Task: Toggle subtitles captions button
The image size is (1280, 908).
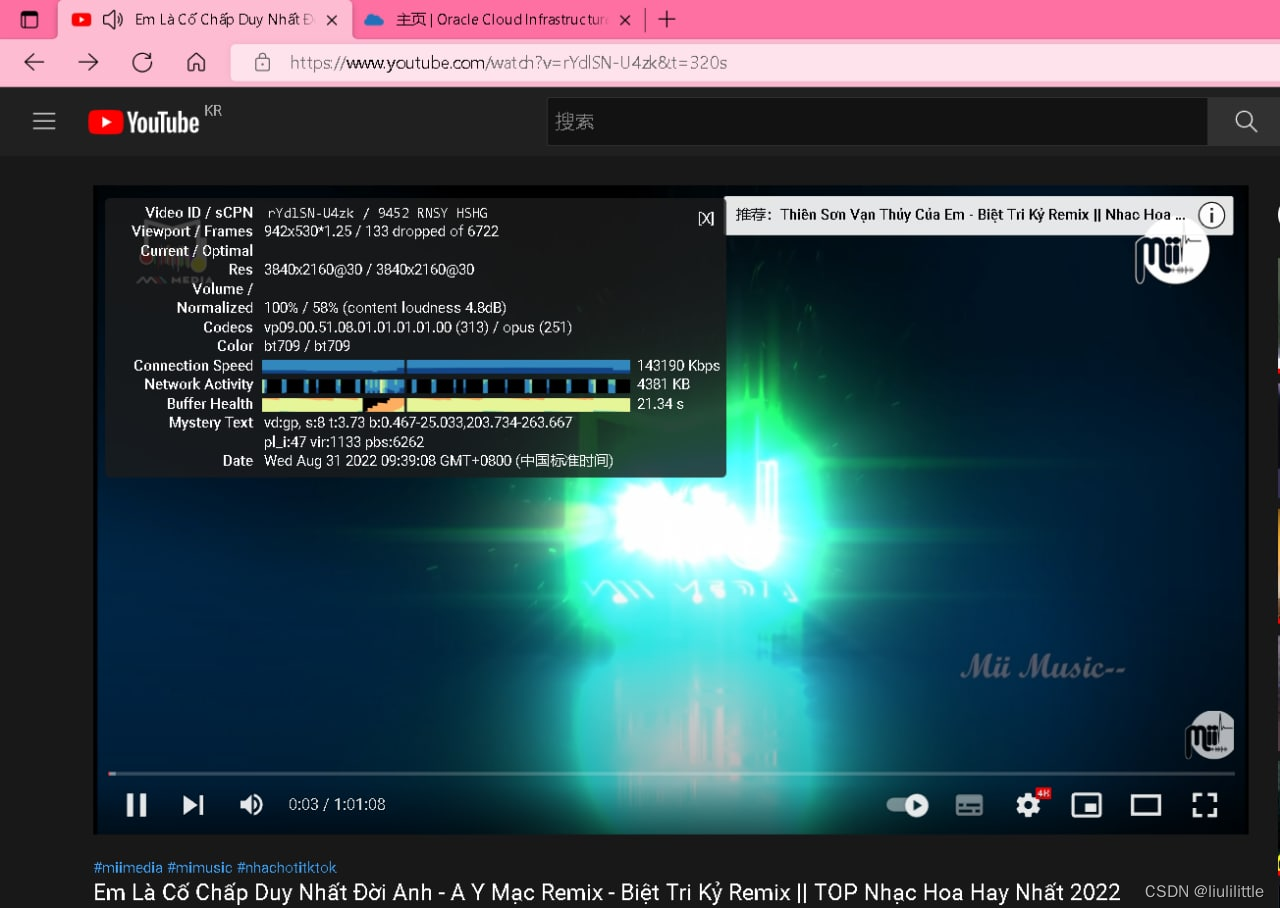Action: (x=969, y=805)
